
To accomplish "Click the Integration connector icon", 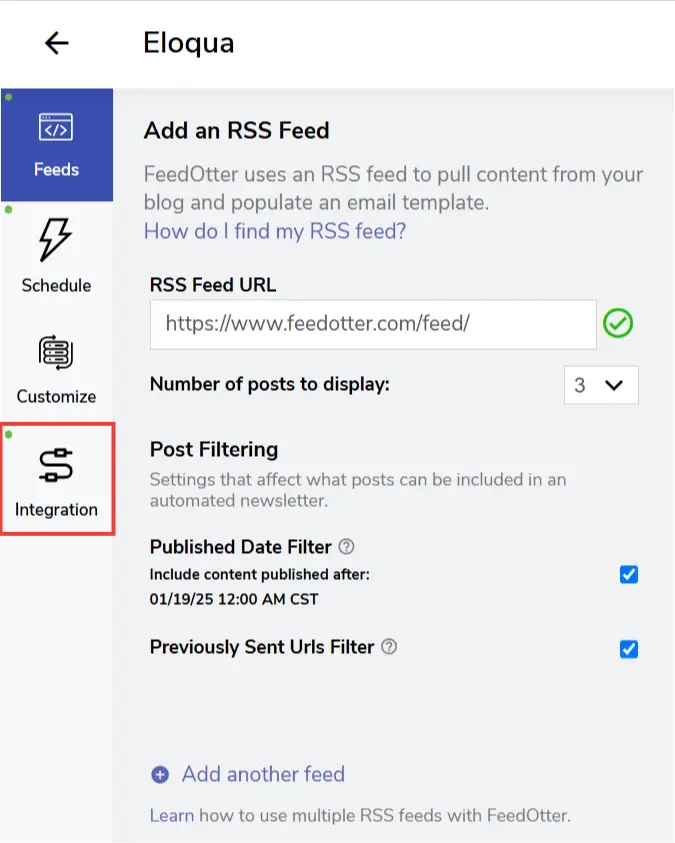I will 56,466.
